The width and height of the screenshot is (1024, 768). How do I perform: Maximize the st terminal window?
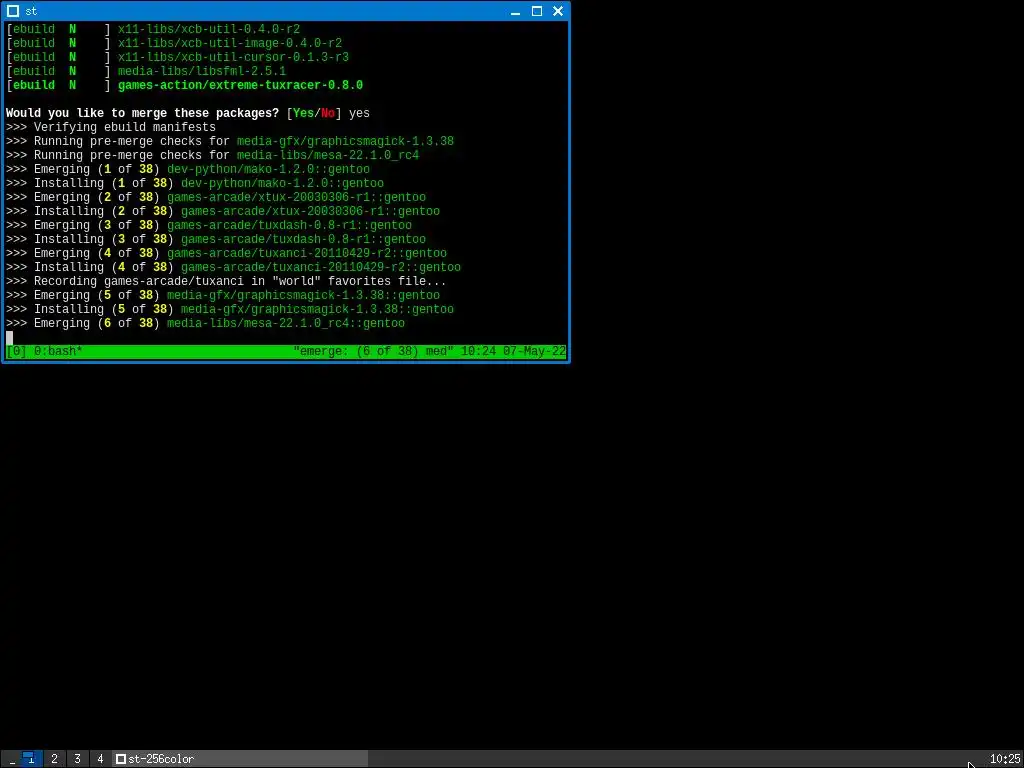pos(537,11)
